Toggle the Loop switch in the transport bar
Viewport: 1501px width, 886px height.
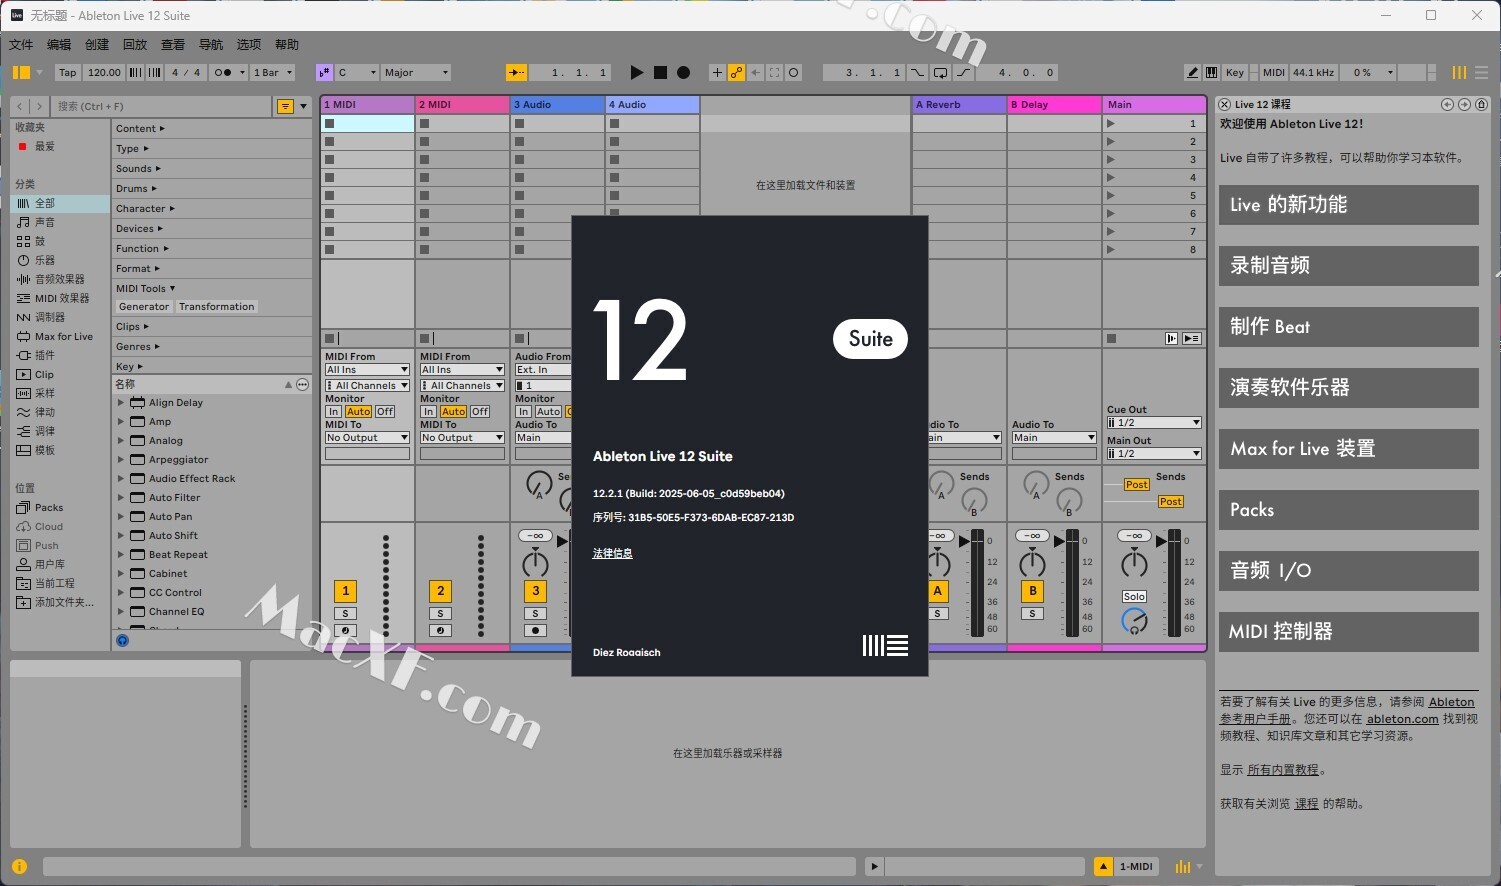940,72
